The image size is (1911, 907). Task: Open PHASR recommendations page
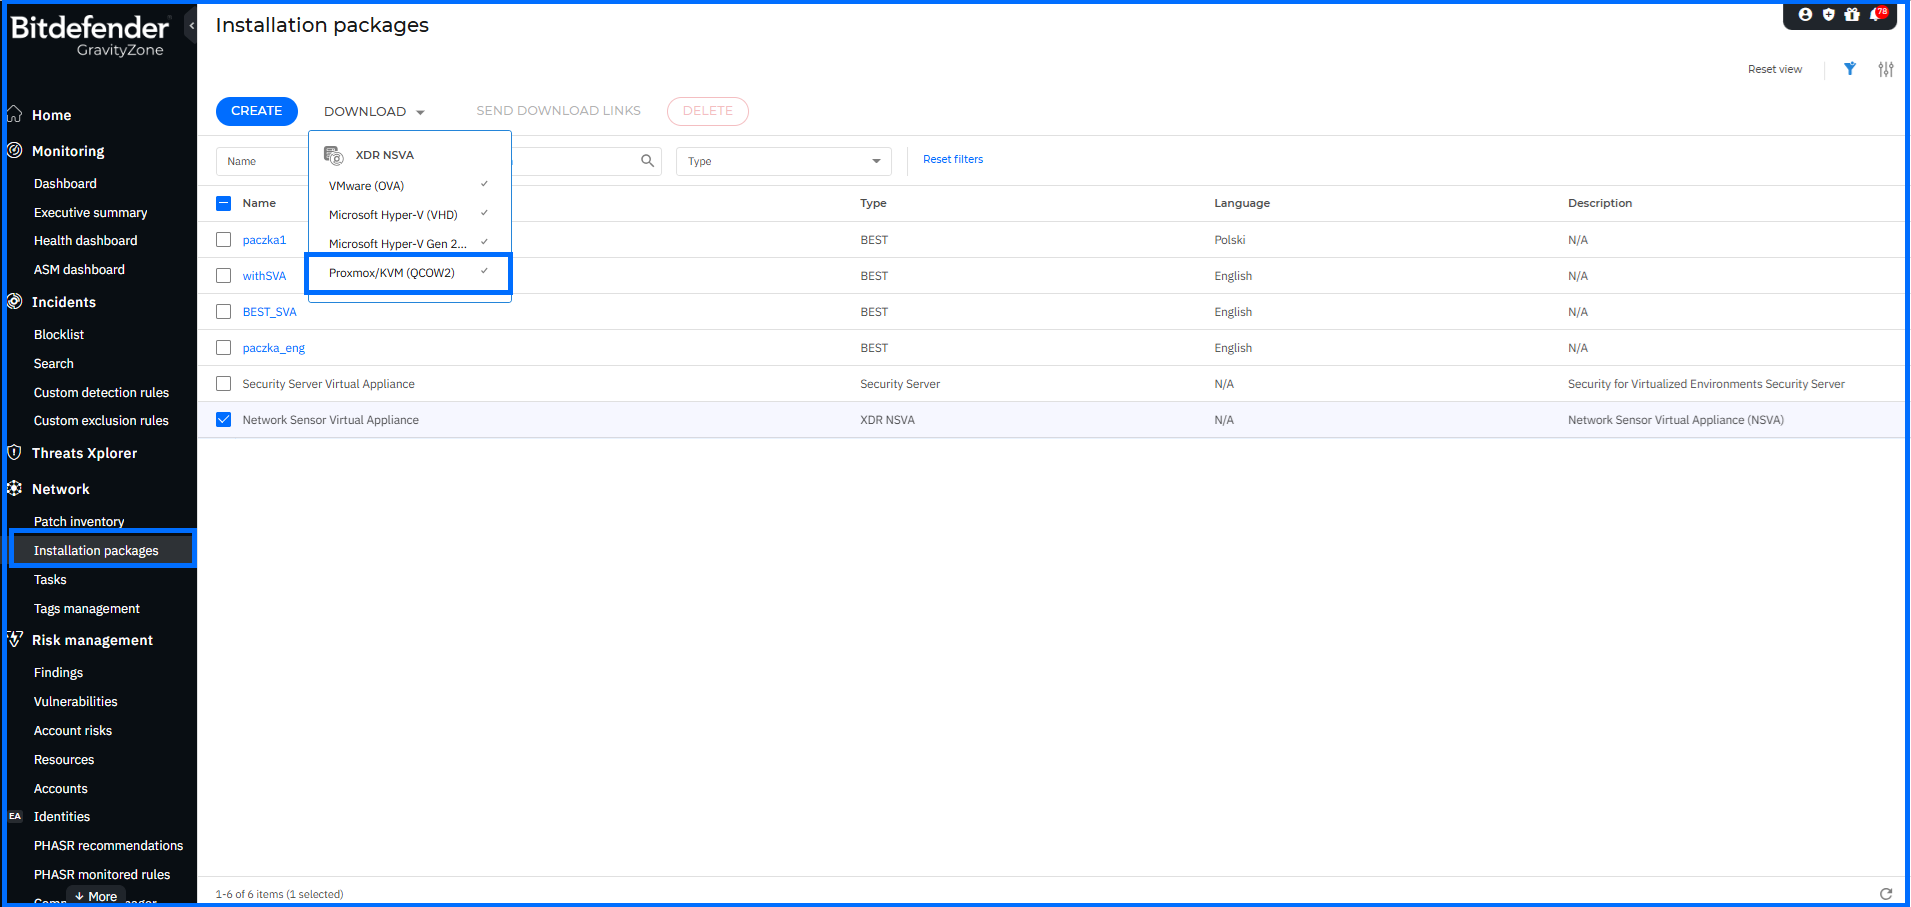click(108, 846)
